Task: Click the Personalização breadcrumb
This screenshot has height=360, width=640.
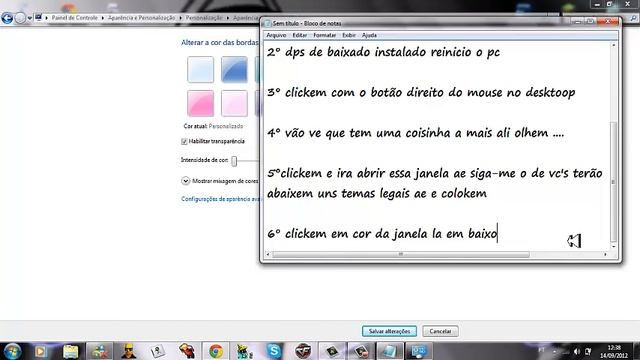Action: click(x=204, y=18)
